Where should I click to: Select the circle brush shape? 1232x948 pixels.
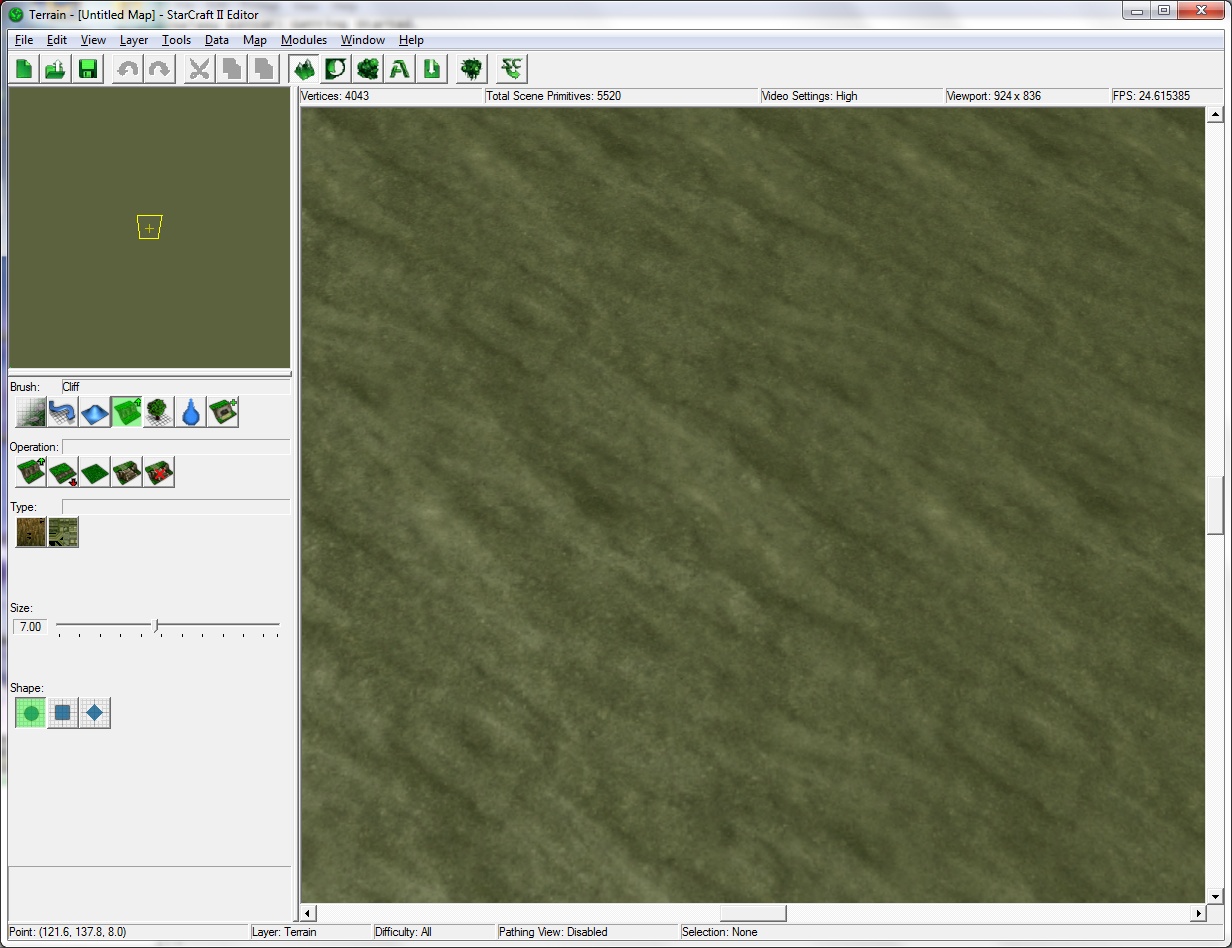coord(31,713)
